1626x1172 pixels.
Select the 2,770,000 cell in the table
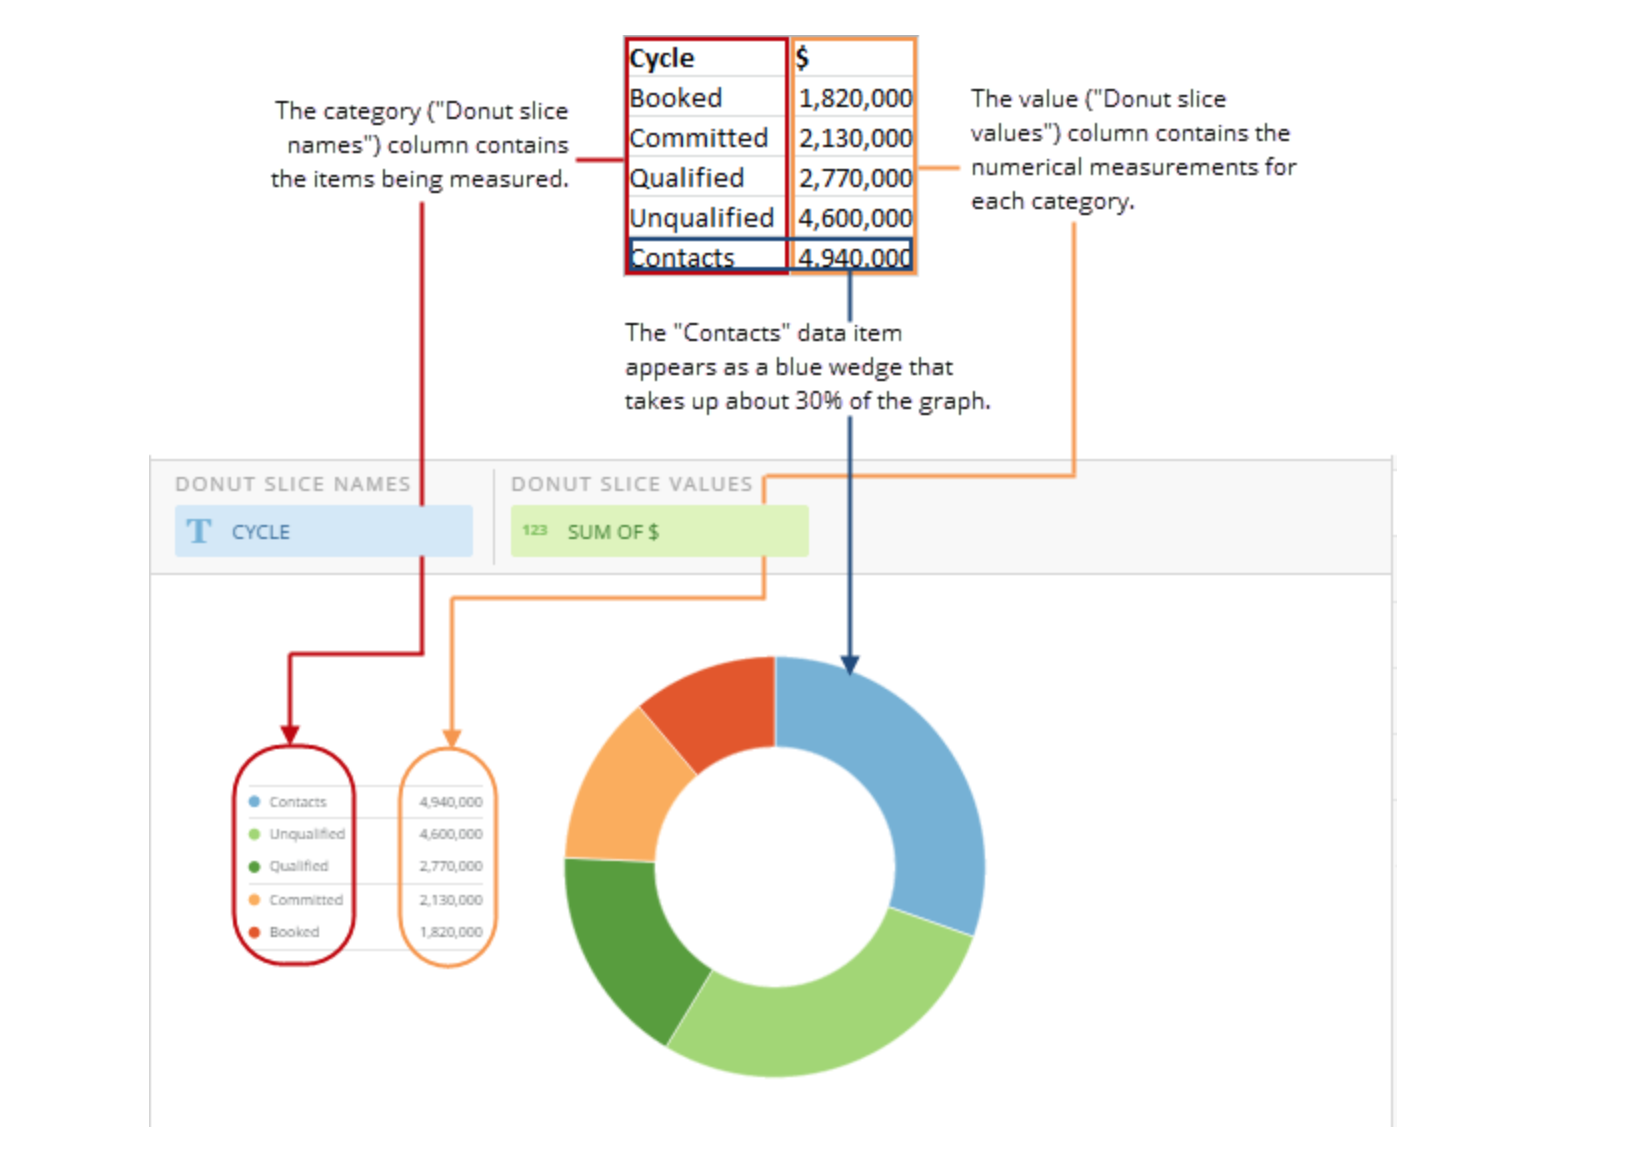854,178
